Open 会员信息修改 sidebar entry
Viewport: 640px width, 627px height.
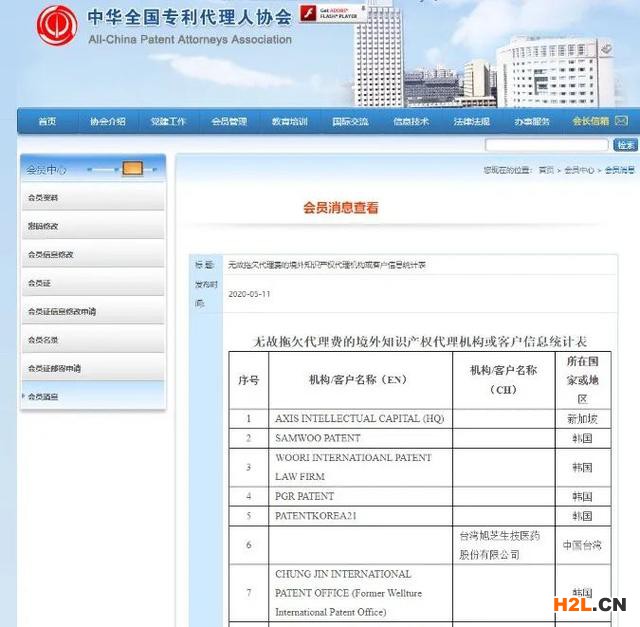pyautogui.click(x=51, y=255)
